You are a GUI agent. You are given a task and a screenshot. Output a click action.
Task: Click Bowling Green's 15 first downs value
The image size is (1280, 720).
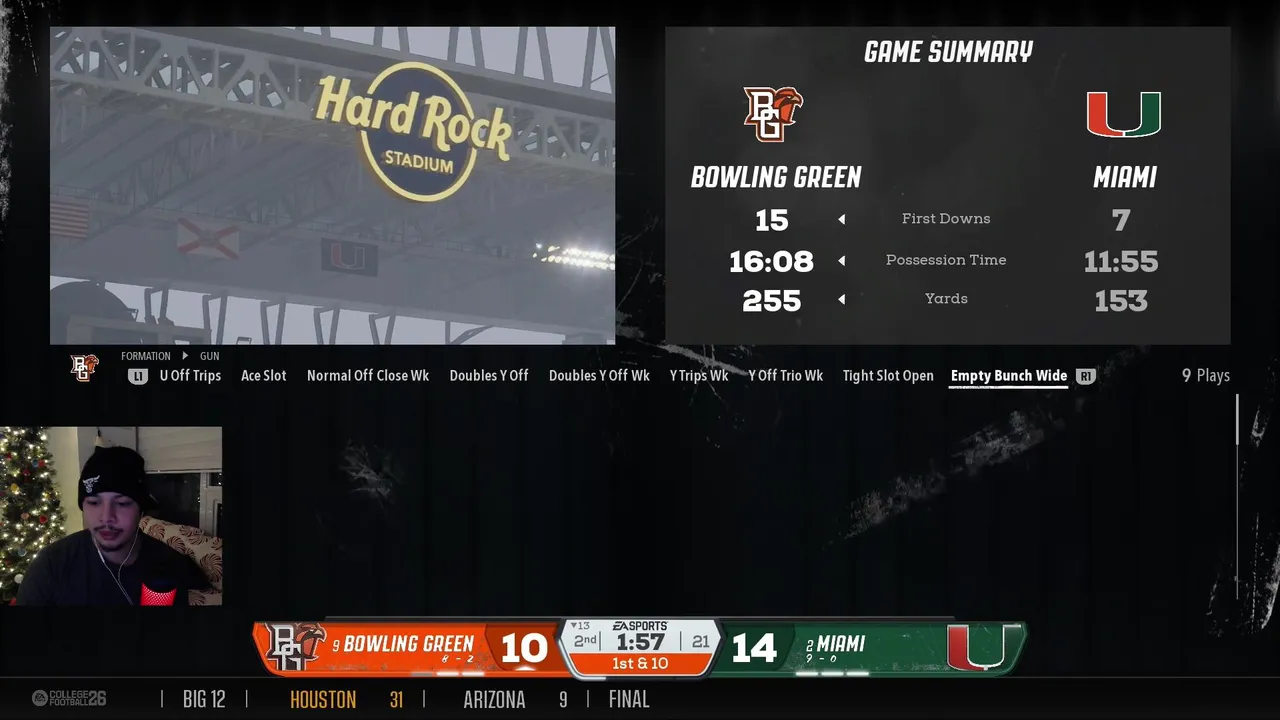pyautogui.click(x=772, y=220)
